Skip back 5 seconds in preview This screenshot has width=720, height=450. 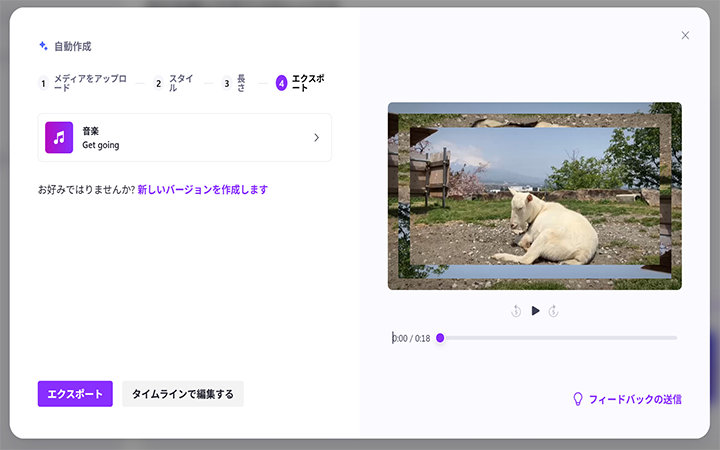(516, 311)
